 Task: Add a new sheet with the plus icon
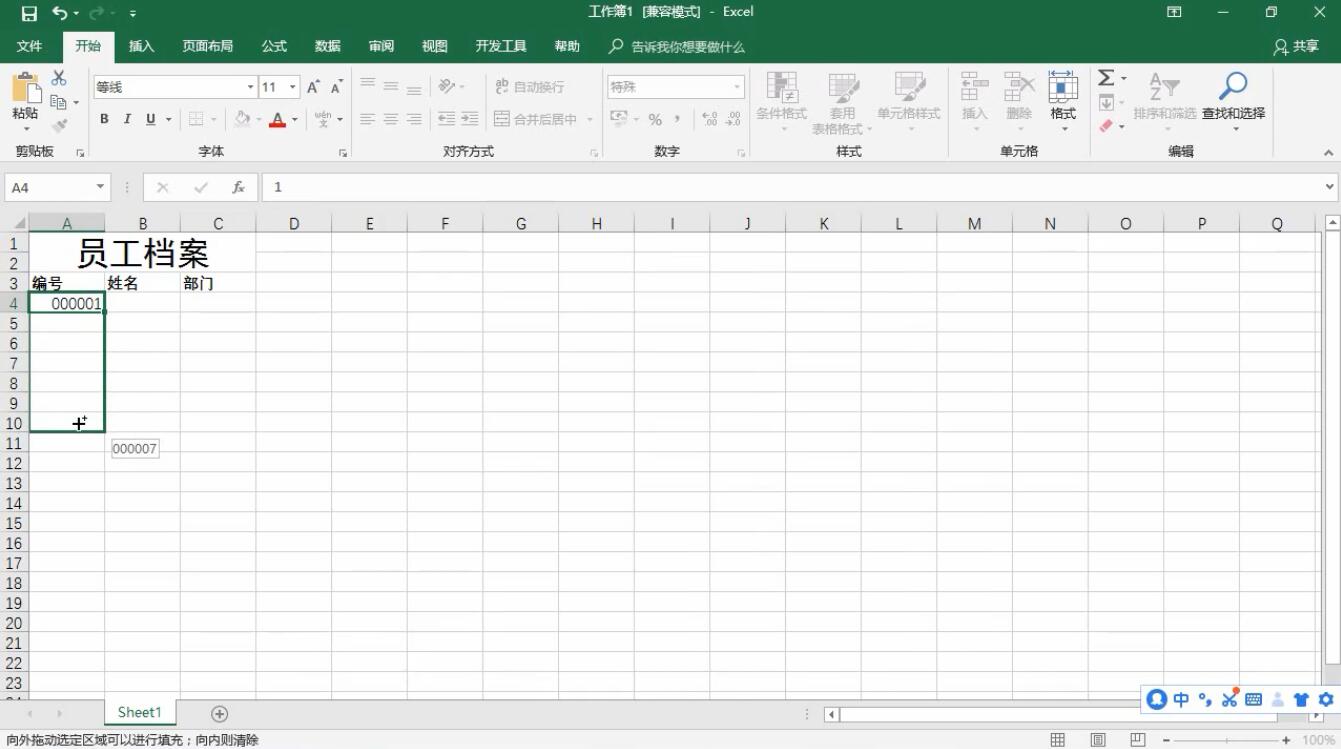coord(219,713)
